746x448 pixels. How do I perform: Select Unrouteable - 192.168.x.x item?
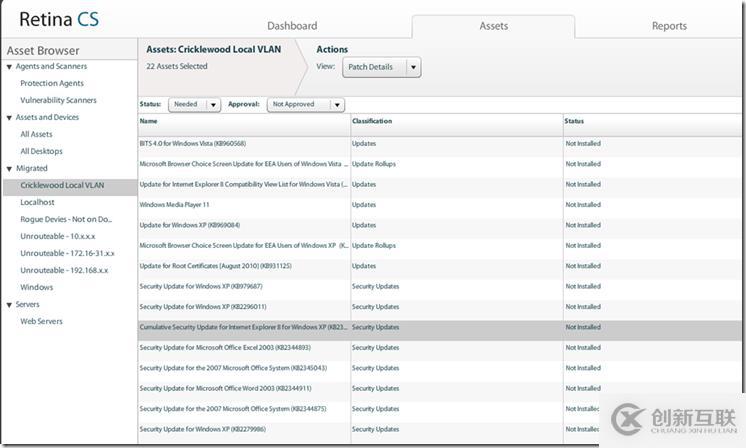[64, 270]
